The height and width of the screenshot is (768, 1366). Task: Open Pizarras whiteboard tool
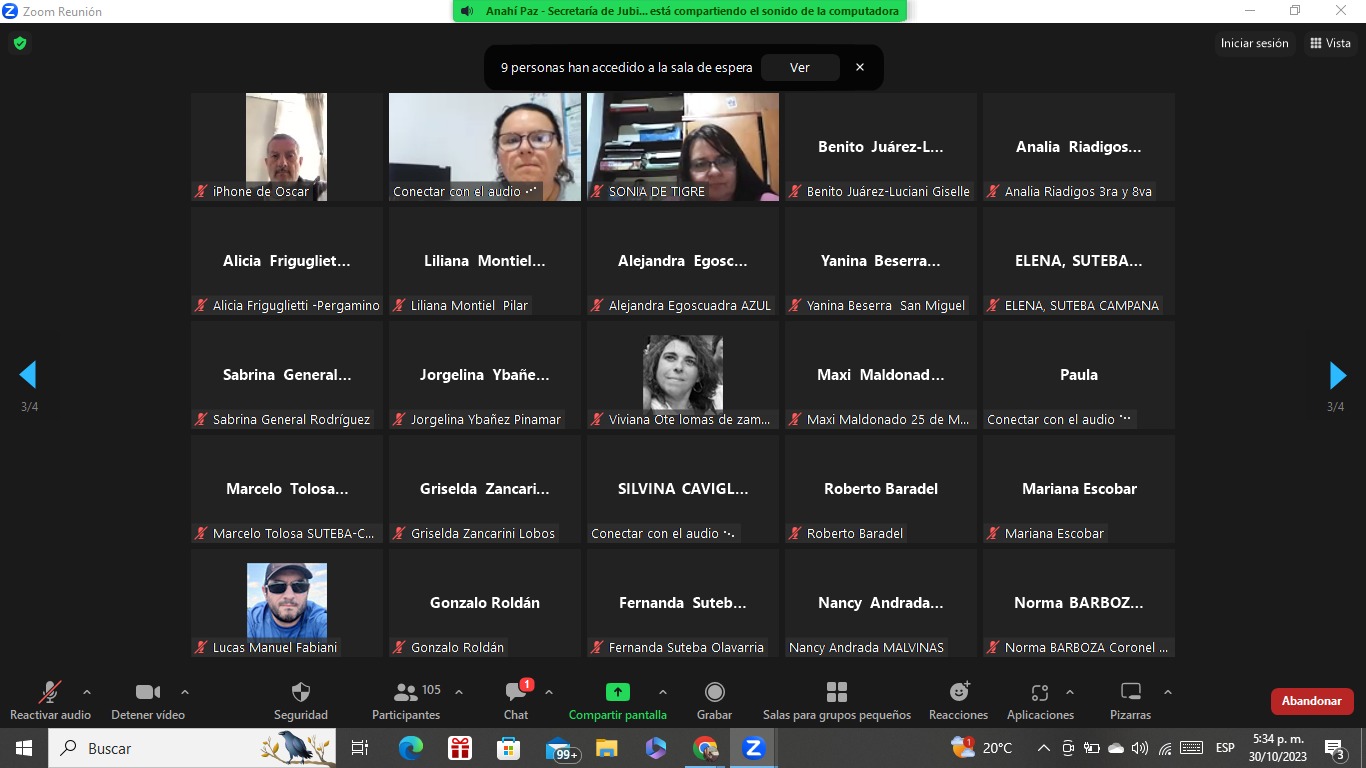(1130, 693)
